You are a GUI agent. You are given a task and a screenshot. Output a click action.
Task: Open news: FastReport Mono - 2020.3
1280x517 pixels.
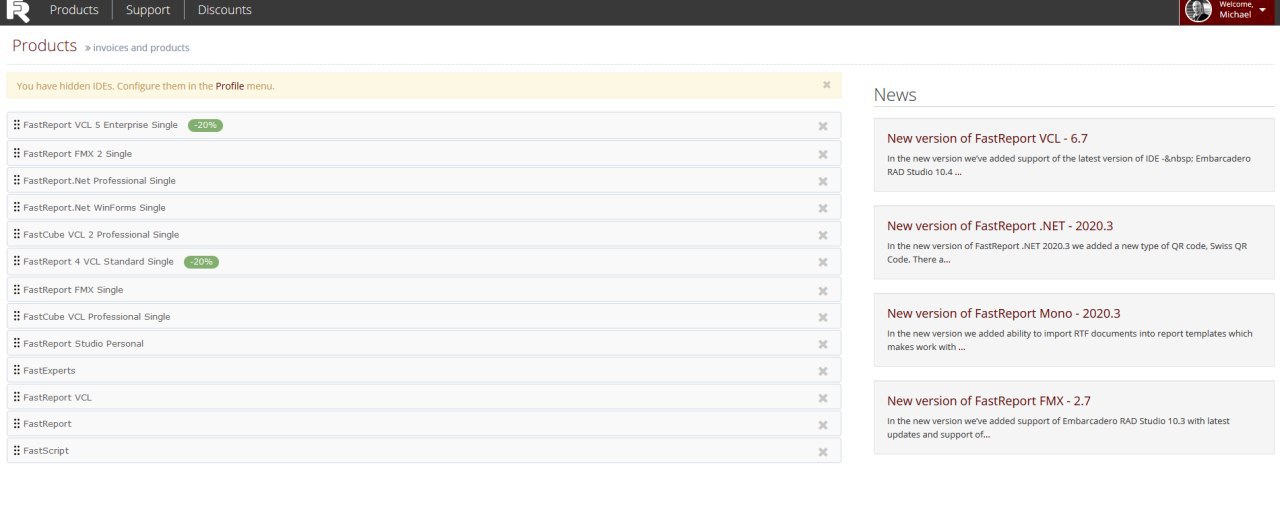pyautogui.click(x=1004, y=313)
